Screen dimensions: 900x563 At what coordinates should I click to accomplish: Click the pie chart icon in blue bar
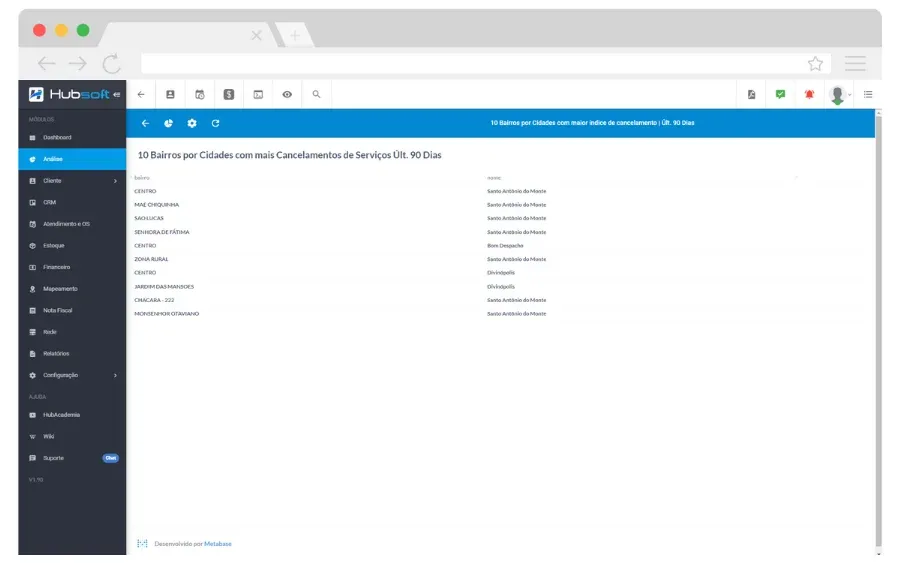coord(168,123)
